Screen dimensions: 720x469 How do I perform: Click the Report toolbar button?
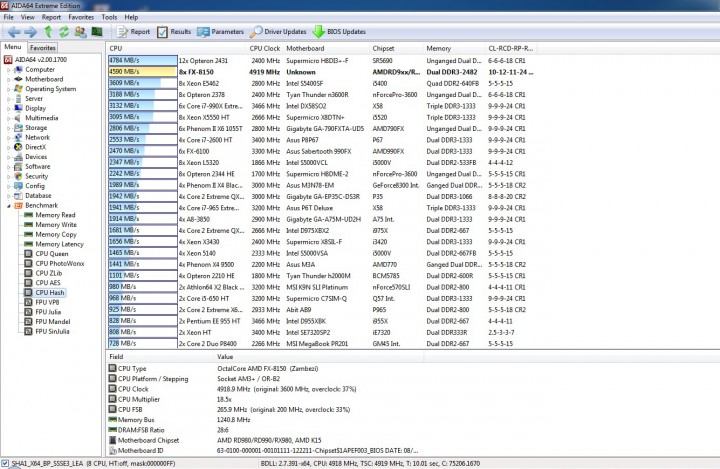tap(134, 32)
